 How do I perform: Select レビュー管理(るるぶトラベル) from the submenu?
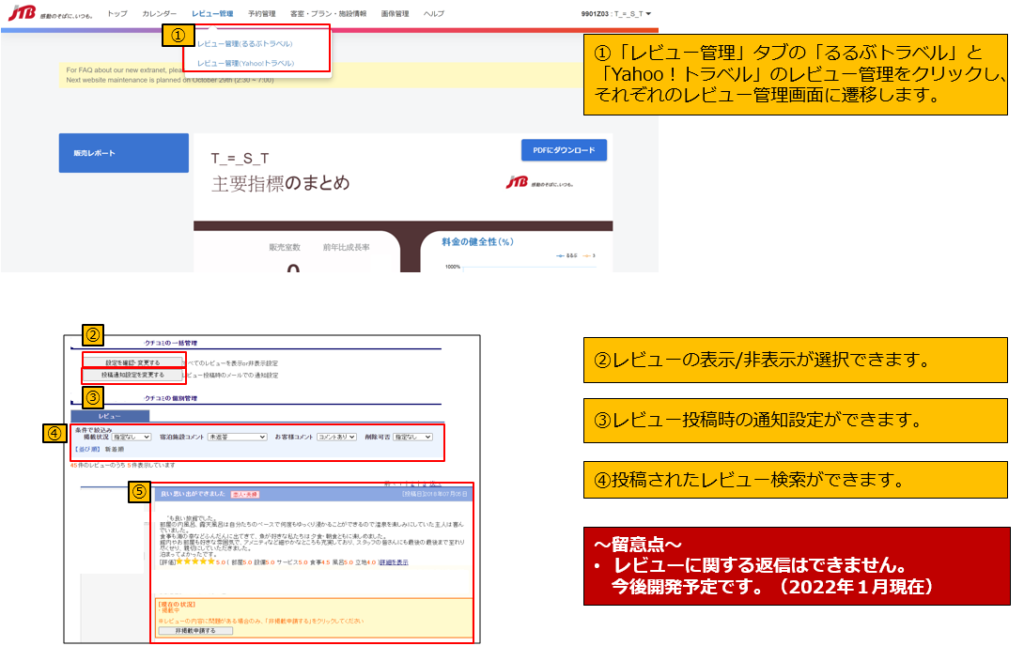coord(245,44)
